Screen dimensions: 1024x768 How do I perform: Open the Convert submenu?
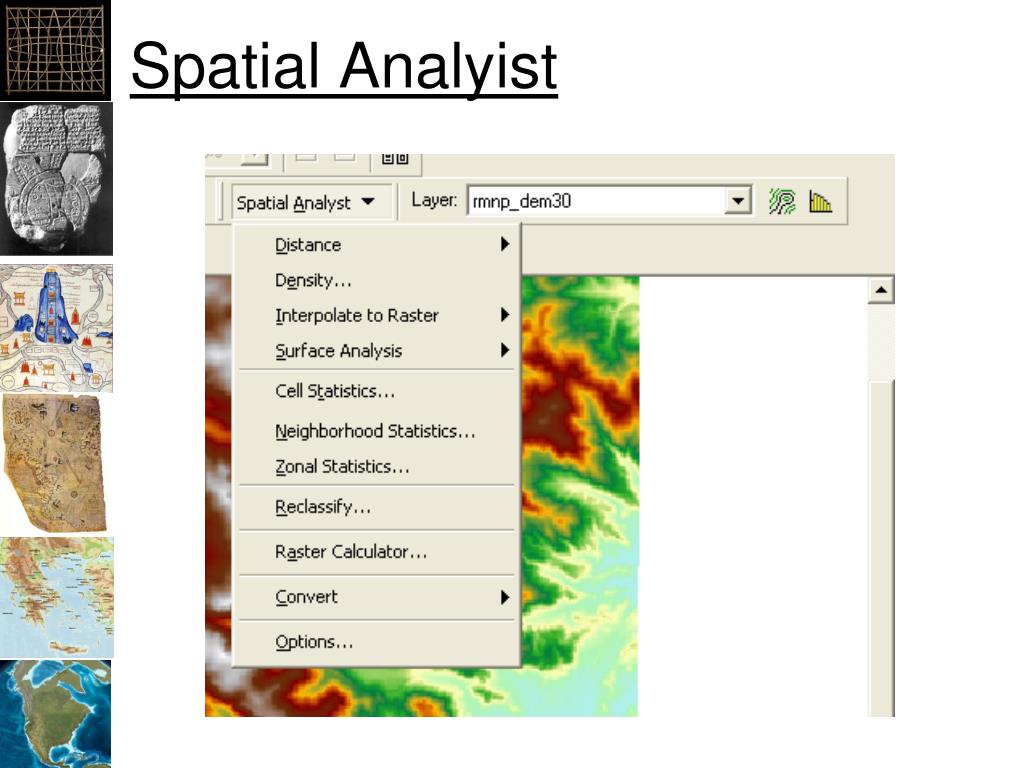pos(376,597)
